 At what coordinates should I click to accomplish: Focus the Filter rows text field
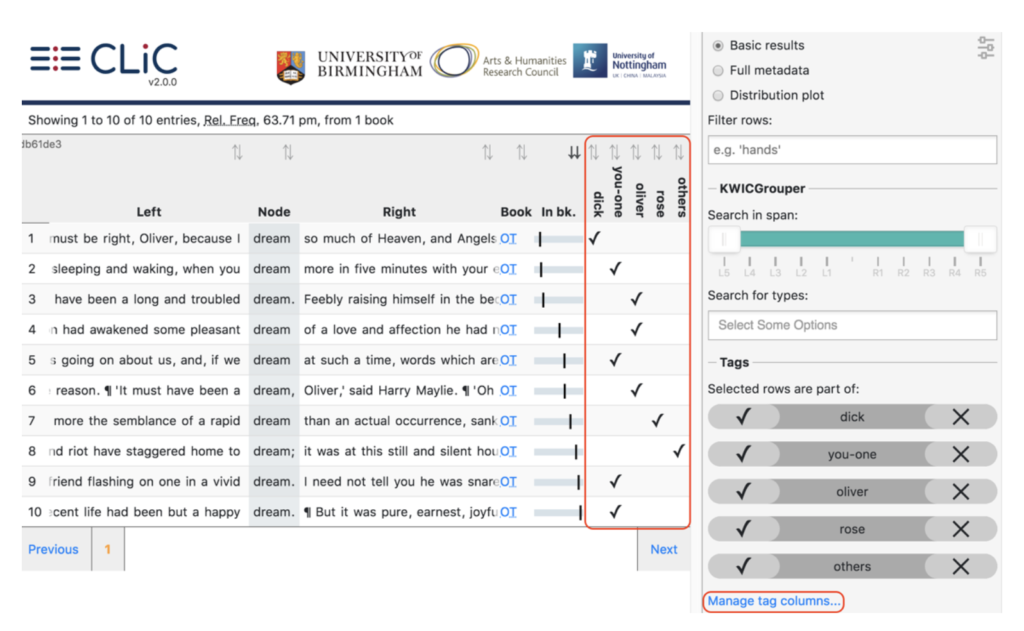click(852, 150)
